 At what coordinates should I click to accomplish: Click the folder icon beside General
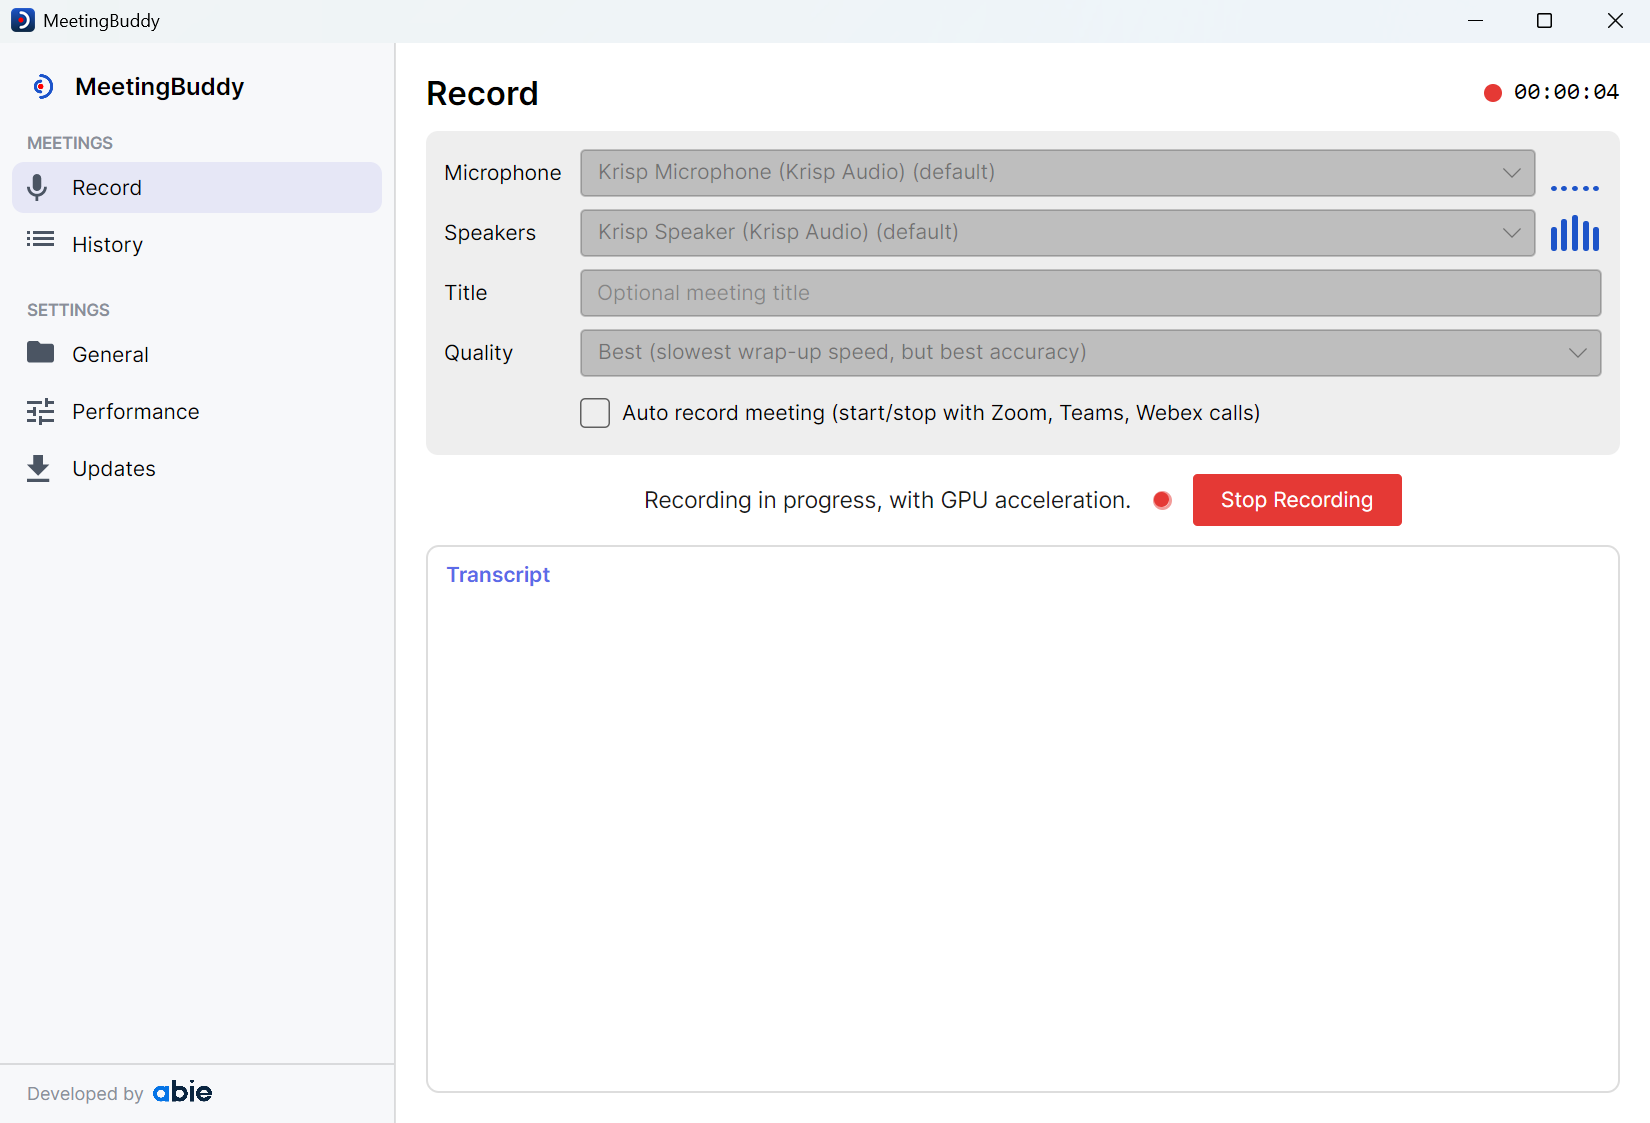click(x=40, y=352)
